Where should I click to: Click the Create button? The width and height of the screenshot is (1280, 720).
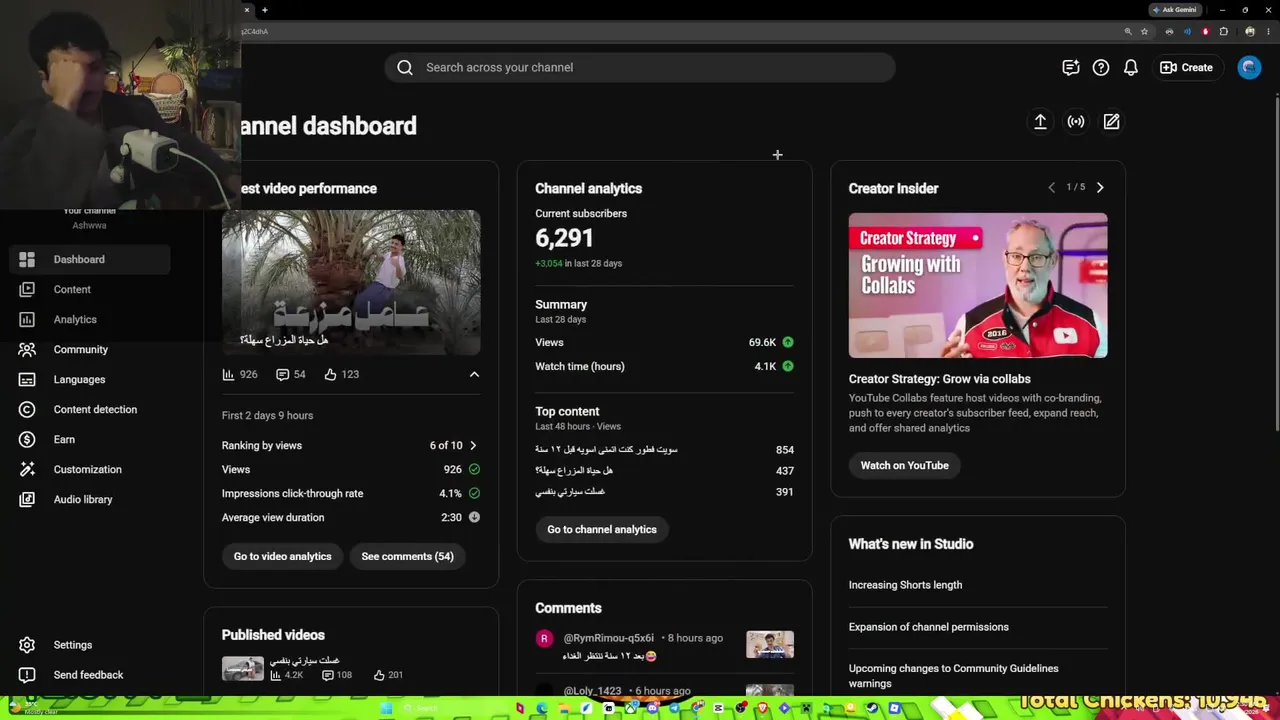click(1187, 67)
